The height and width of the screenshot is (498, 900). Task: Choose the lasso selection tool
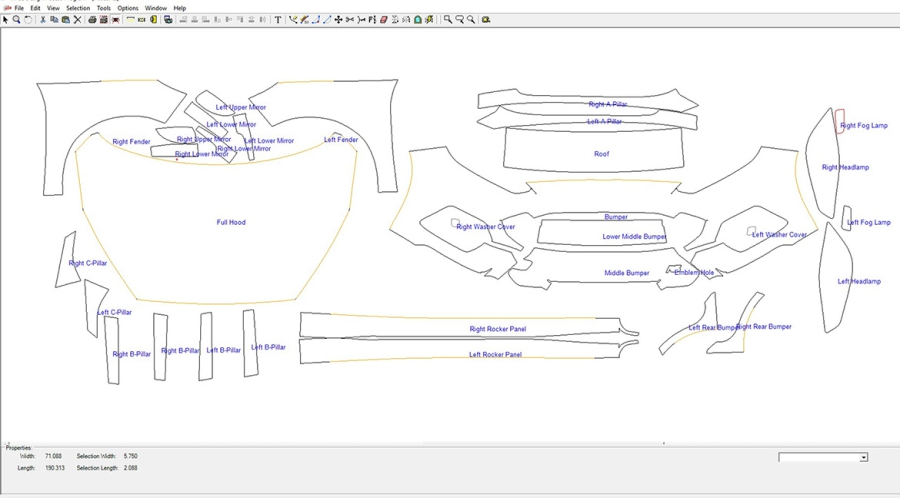click(x=28, y=20)
